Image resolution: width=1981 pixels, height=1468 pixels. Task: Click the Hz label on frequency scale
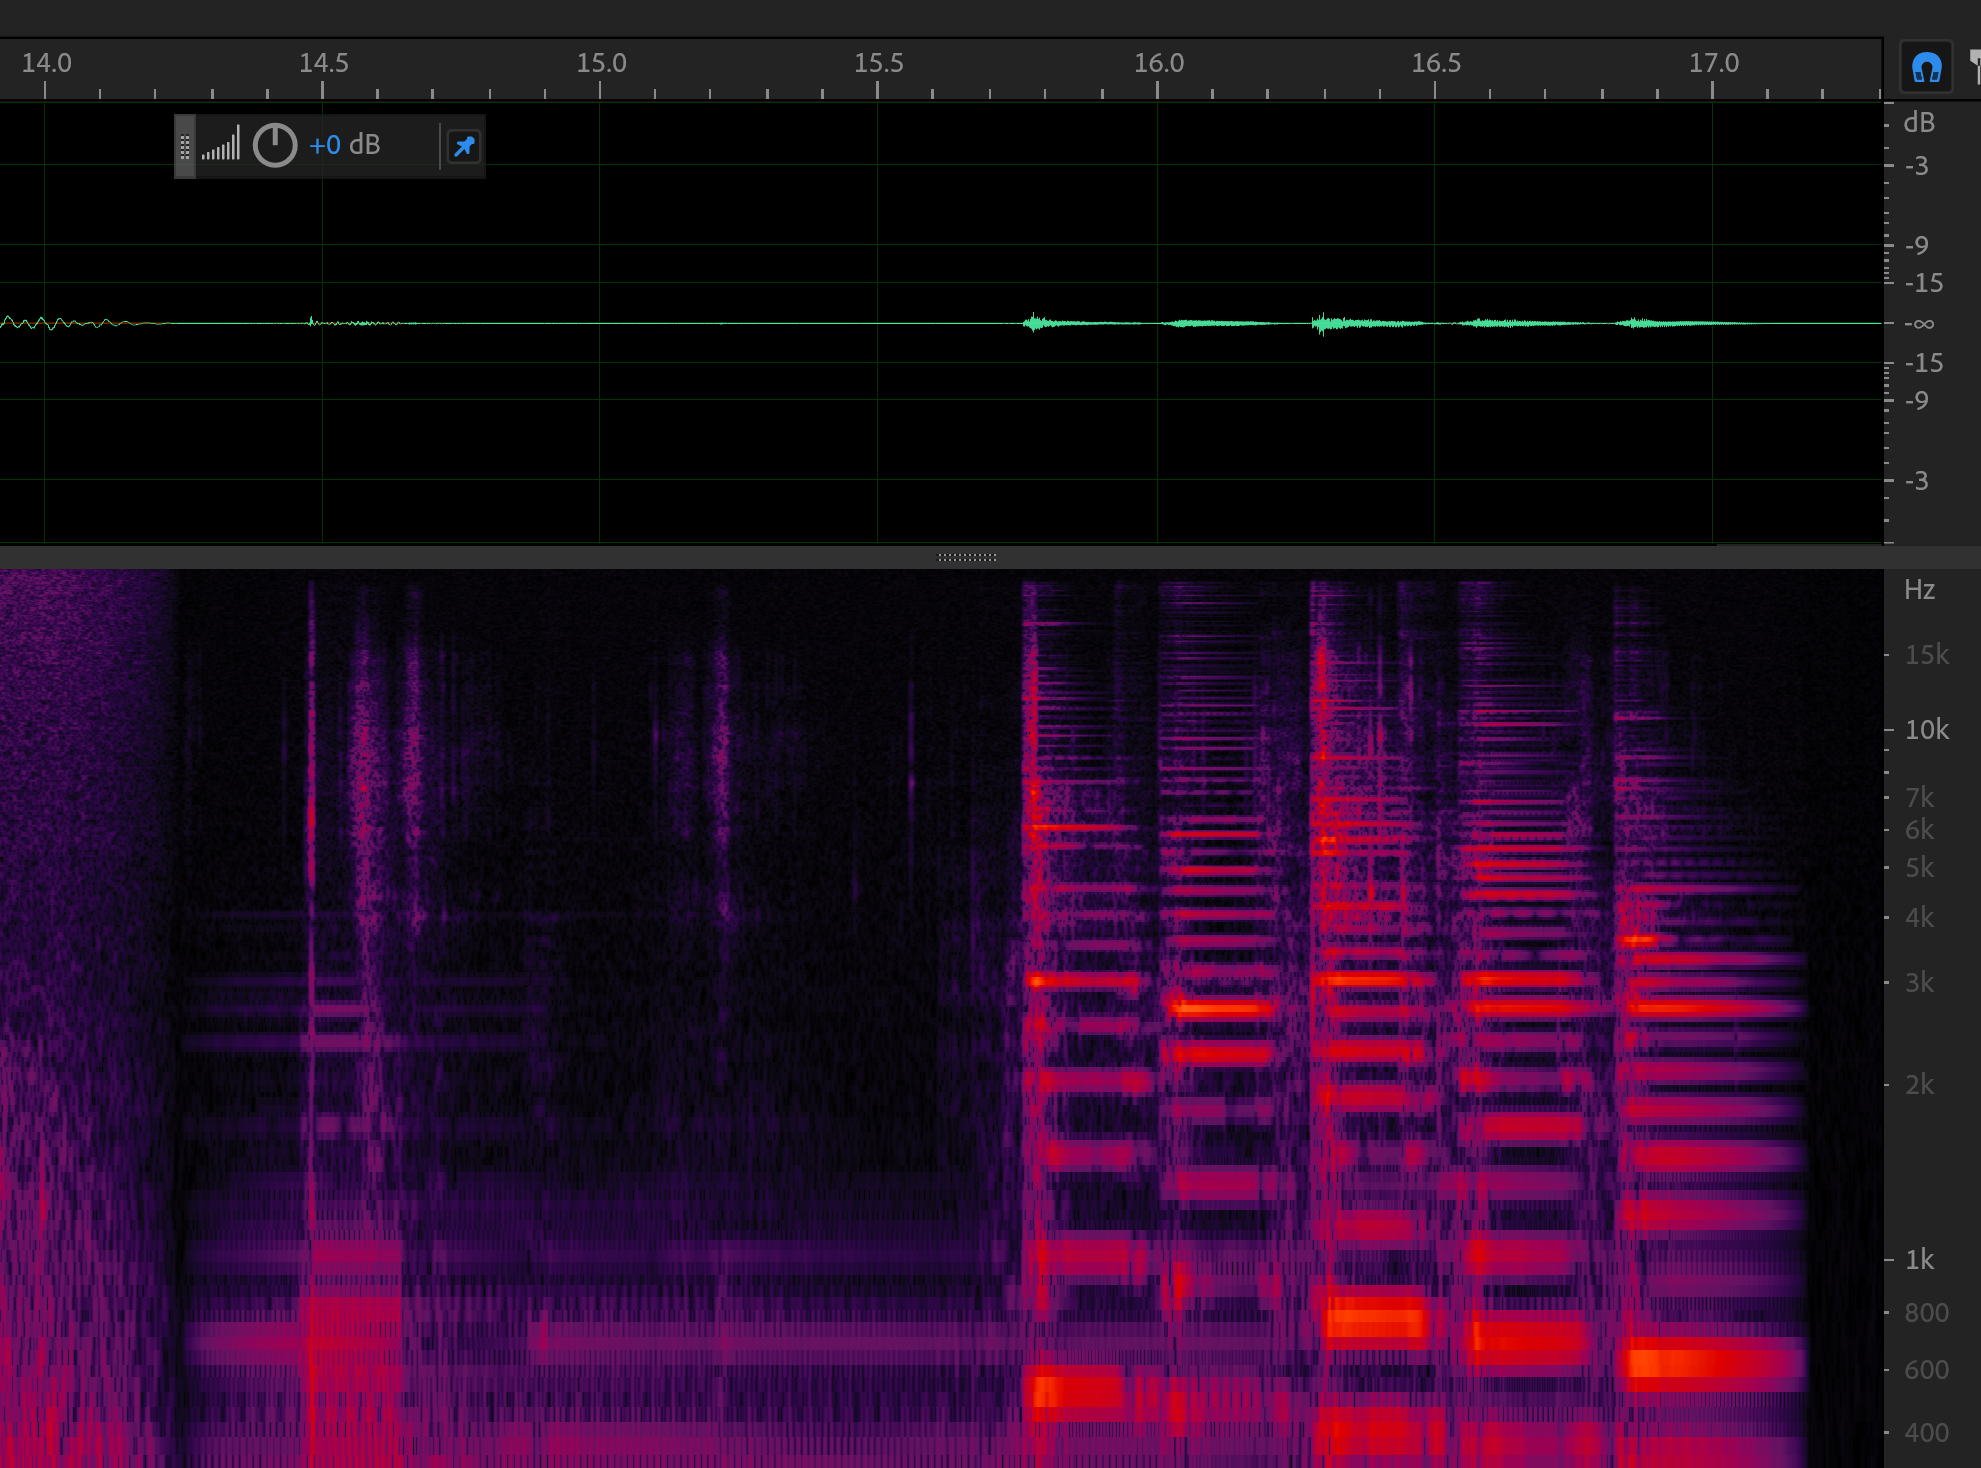pos(1918,590)
